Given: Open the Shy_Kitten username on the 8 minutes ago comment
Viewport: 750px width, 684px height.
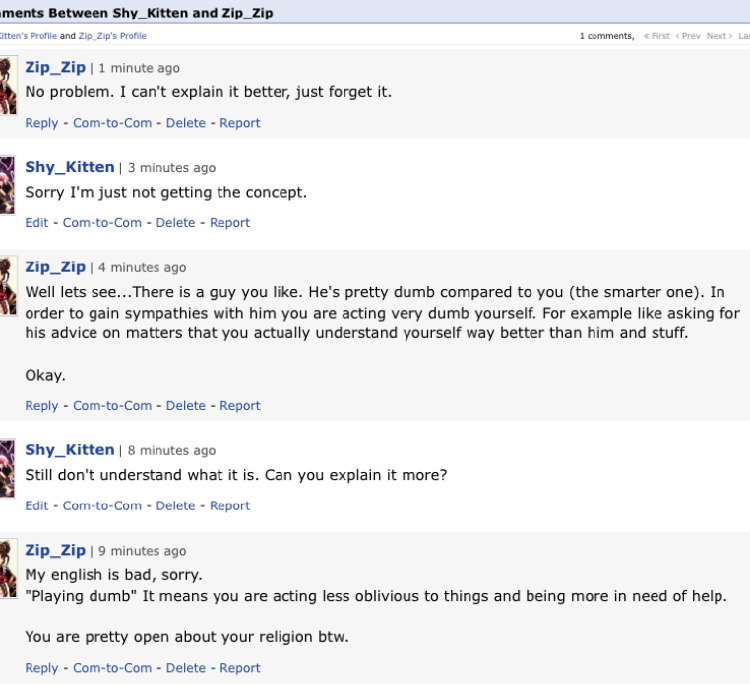Looking at the screenshot, I should [69, 450].
